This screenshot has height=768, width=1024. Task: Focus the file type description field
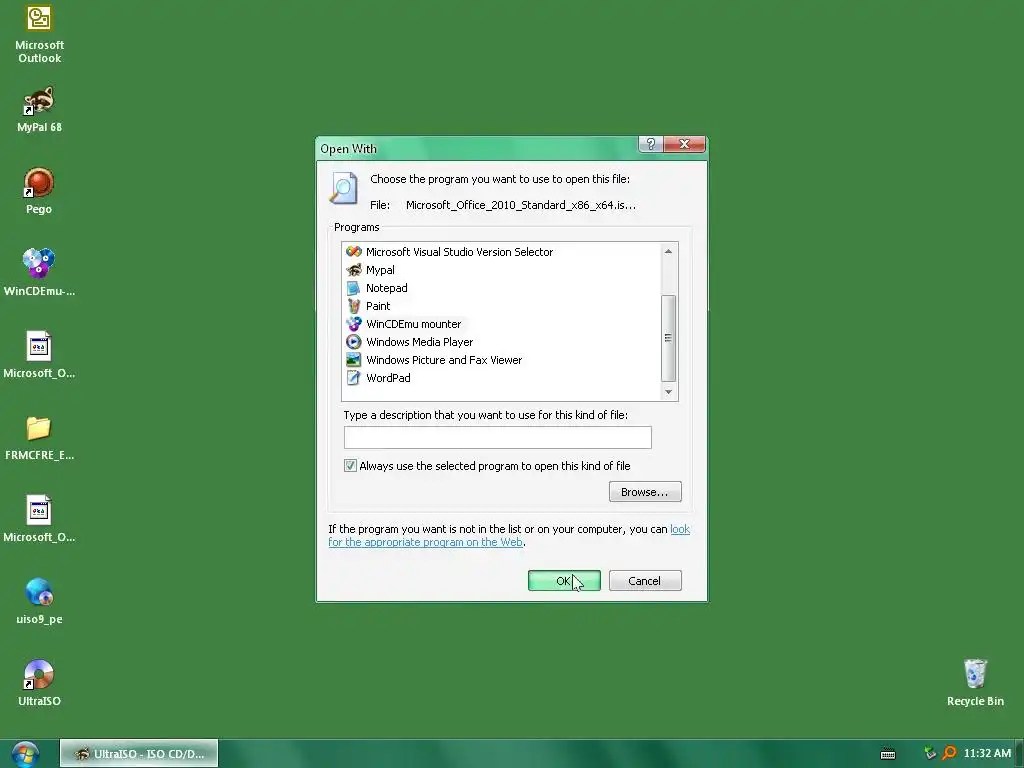click(x=498, y=438)
